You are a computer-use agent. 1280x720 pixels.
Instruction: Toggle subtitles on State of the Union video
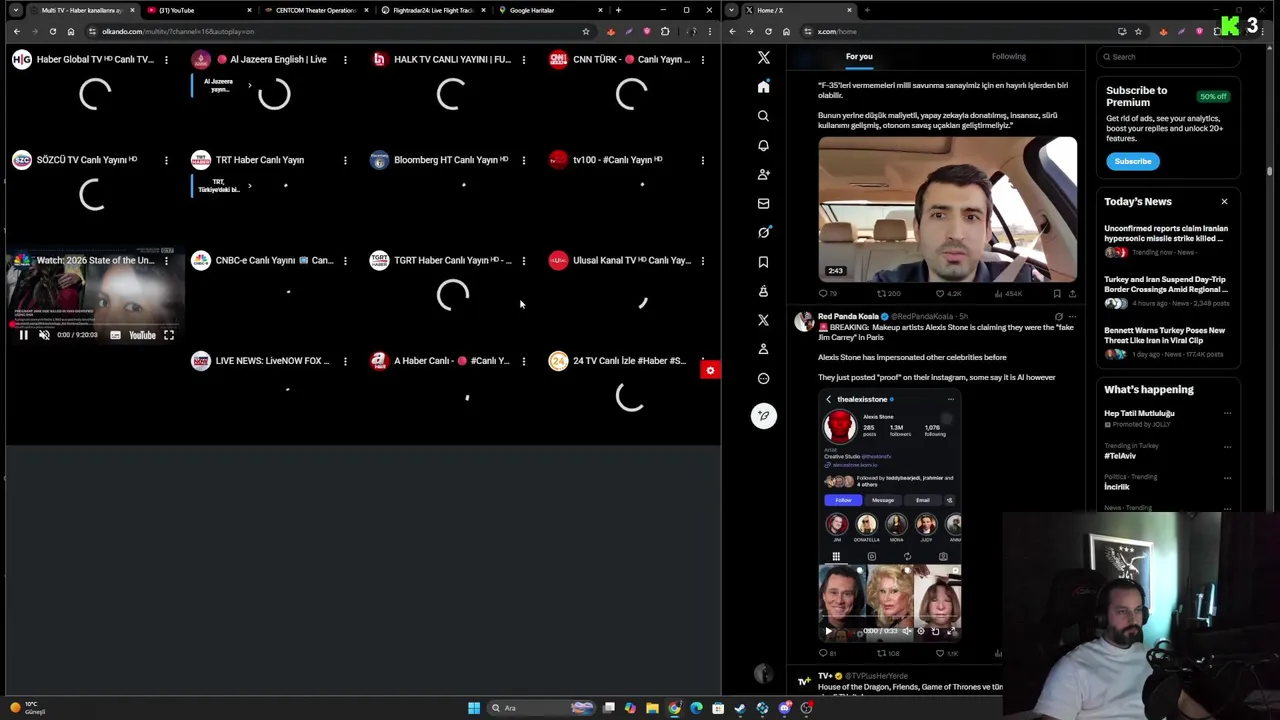click(115, 335)
